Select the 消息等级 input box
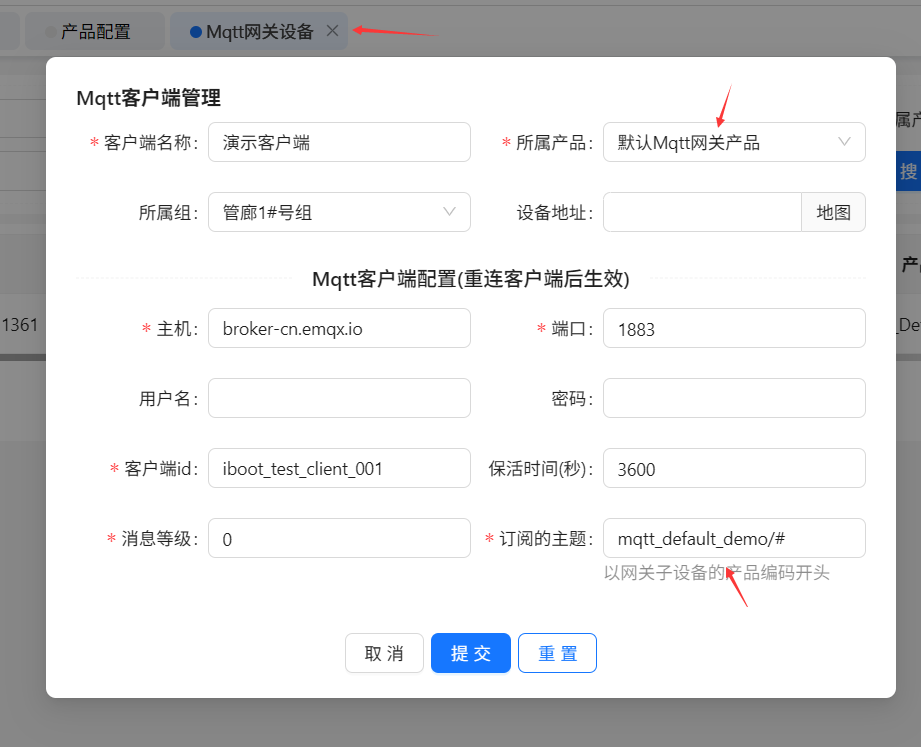Viewport: 921px width, 747px height. [339, 538]
